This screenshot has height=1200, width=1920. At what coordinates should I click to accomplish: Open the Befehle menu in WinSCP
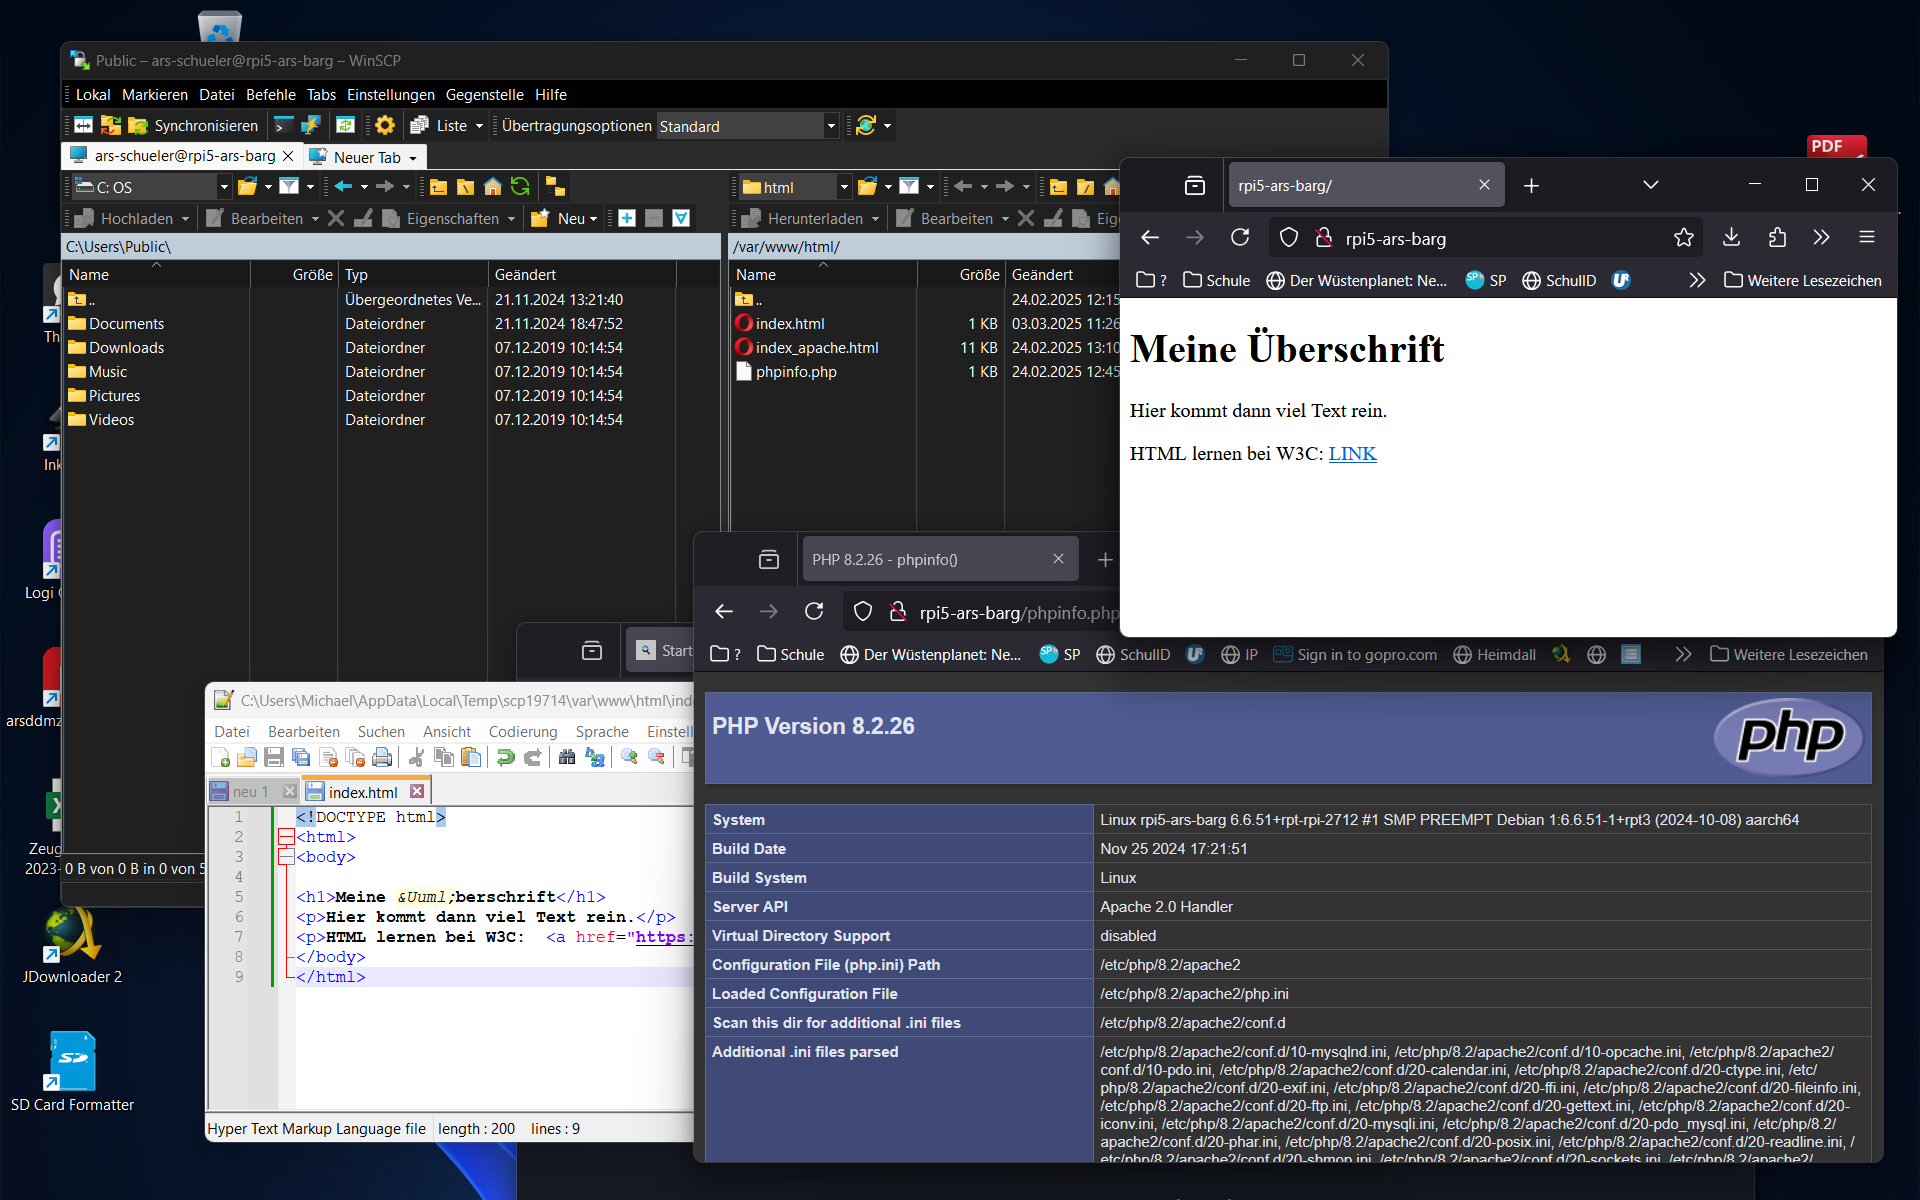(x=270, y=95)
